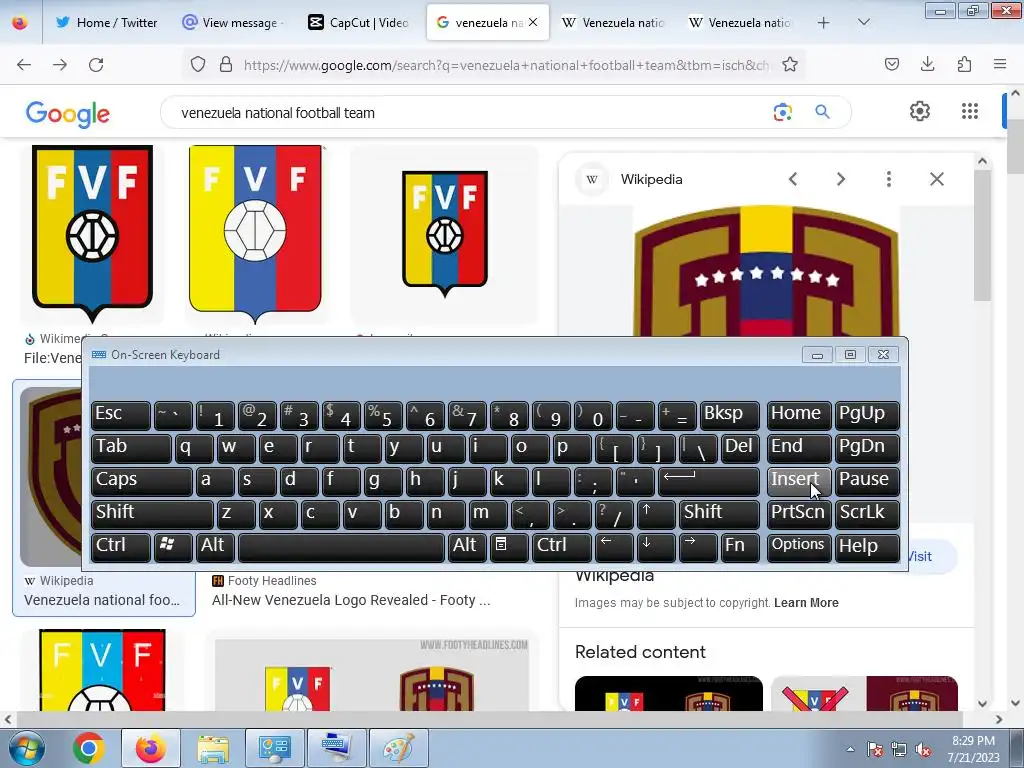Open Paint from the taskbar
1024x768 pixels.
click(x=398, y=748)
